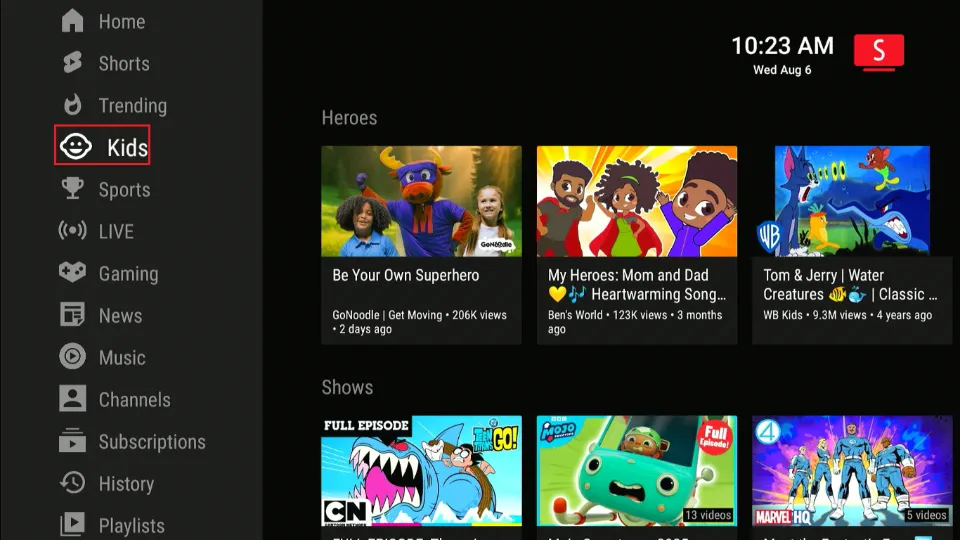
Task: Open News category label
Action: (x=121, y=315)
